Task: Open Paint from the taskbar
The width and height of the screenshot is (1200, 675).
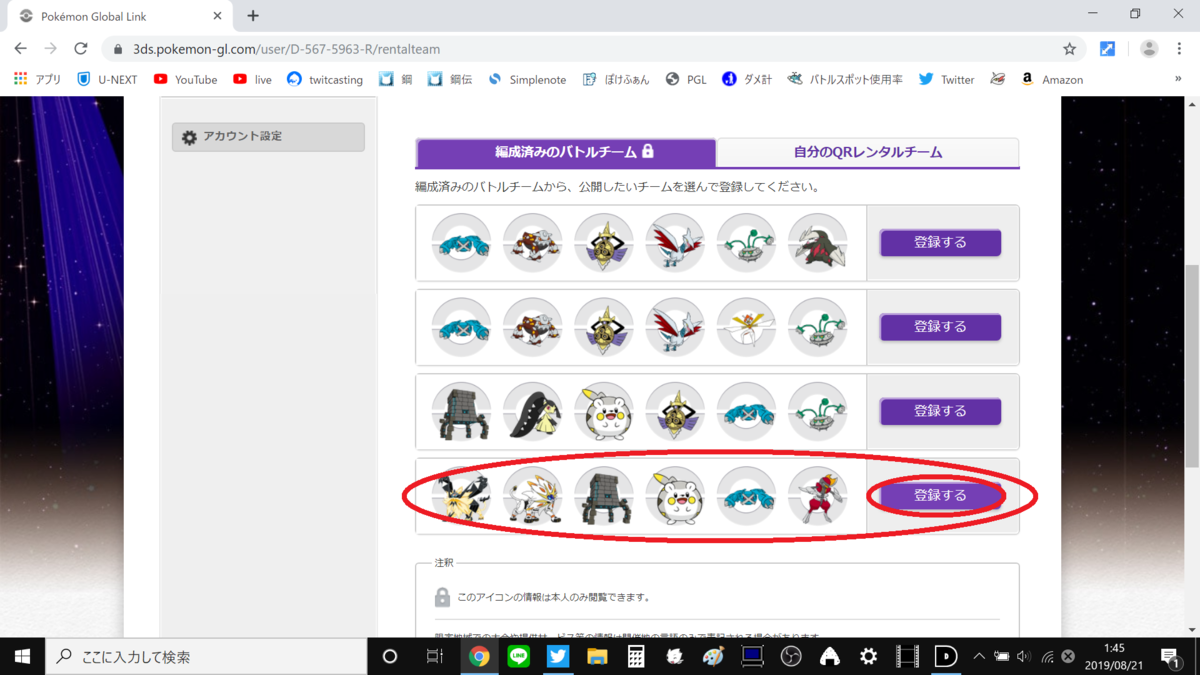Action: click(713, 656)
